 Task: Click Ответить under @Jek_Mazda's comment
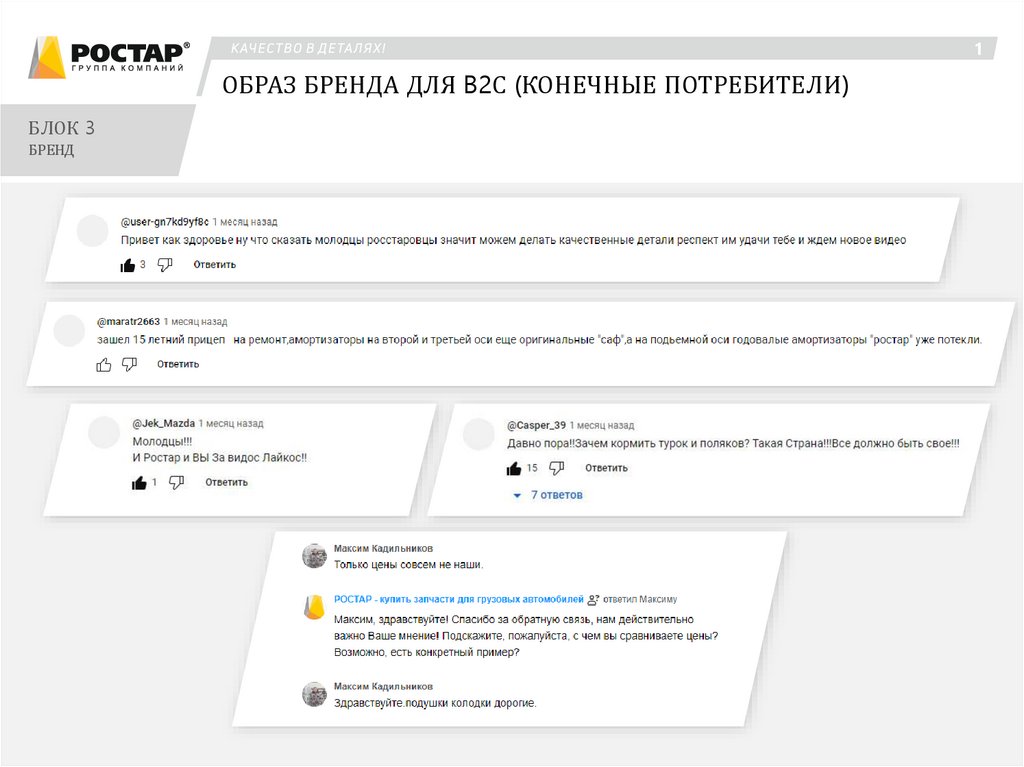[227, 483]
